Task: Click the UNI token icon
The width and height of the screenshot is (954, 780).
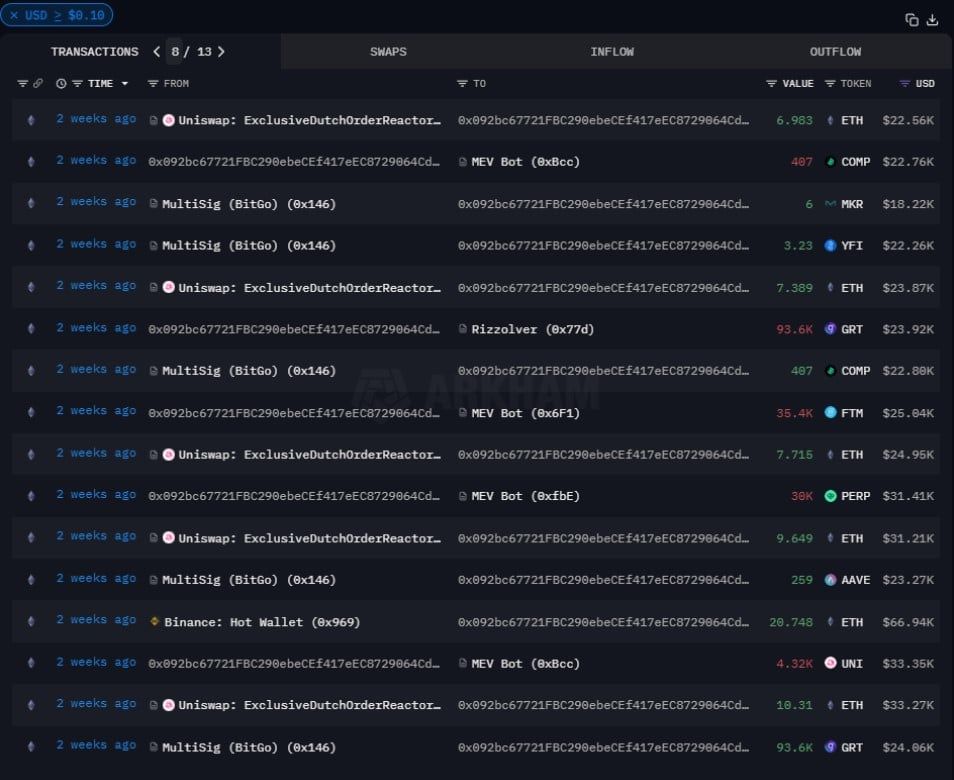Action: tap(830, 663)
